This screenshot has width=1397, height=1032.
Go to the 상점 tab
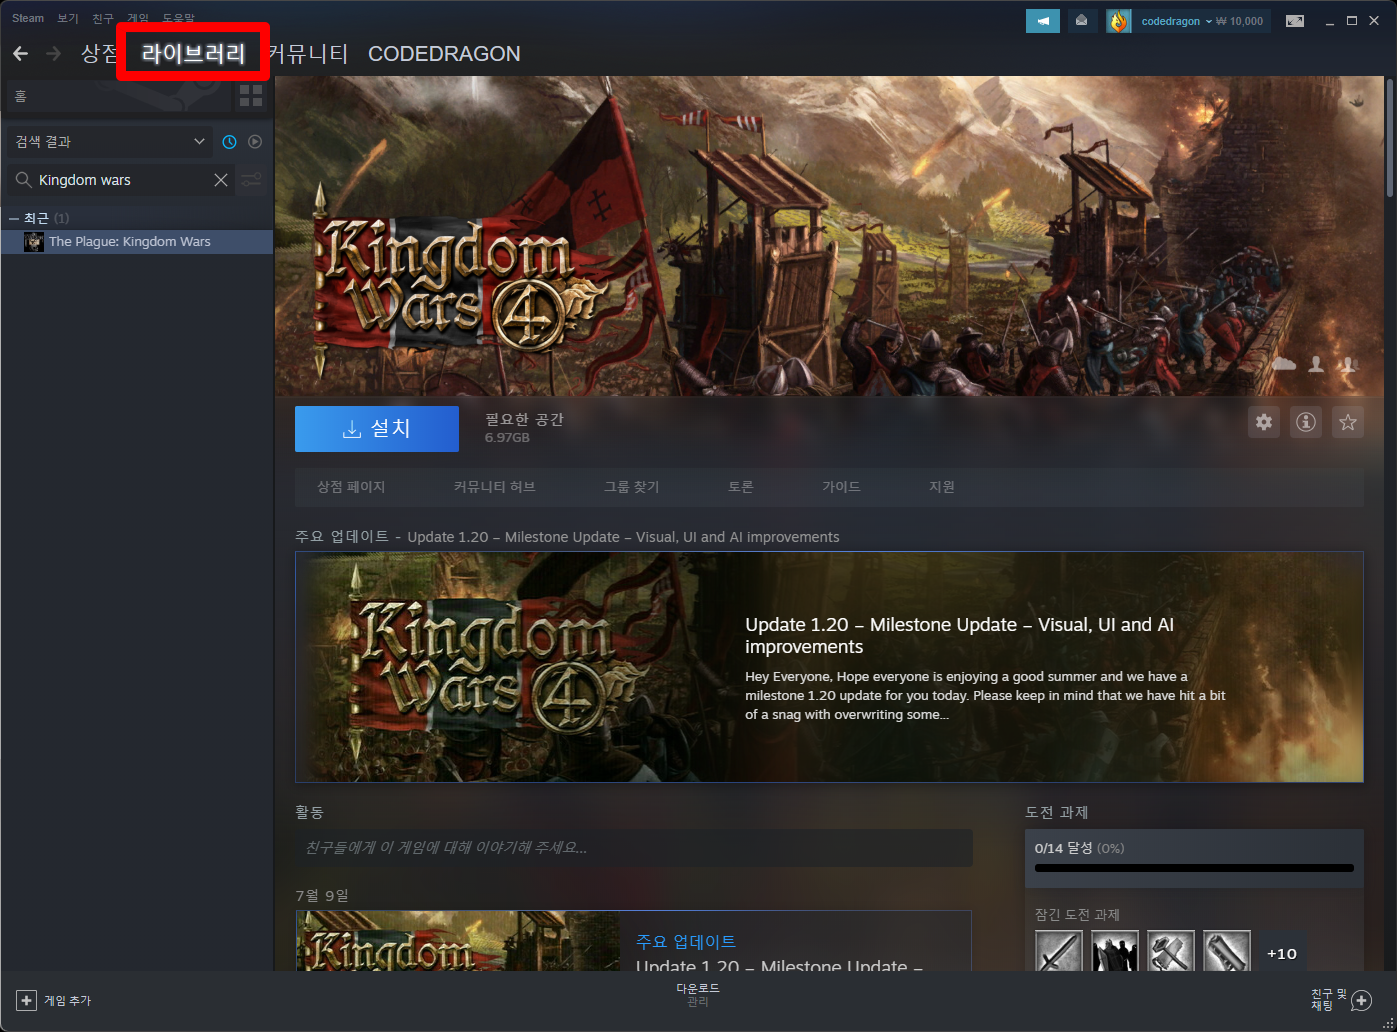click(x=99, y=53)
